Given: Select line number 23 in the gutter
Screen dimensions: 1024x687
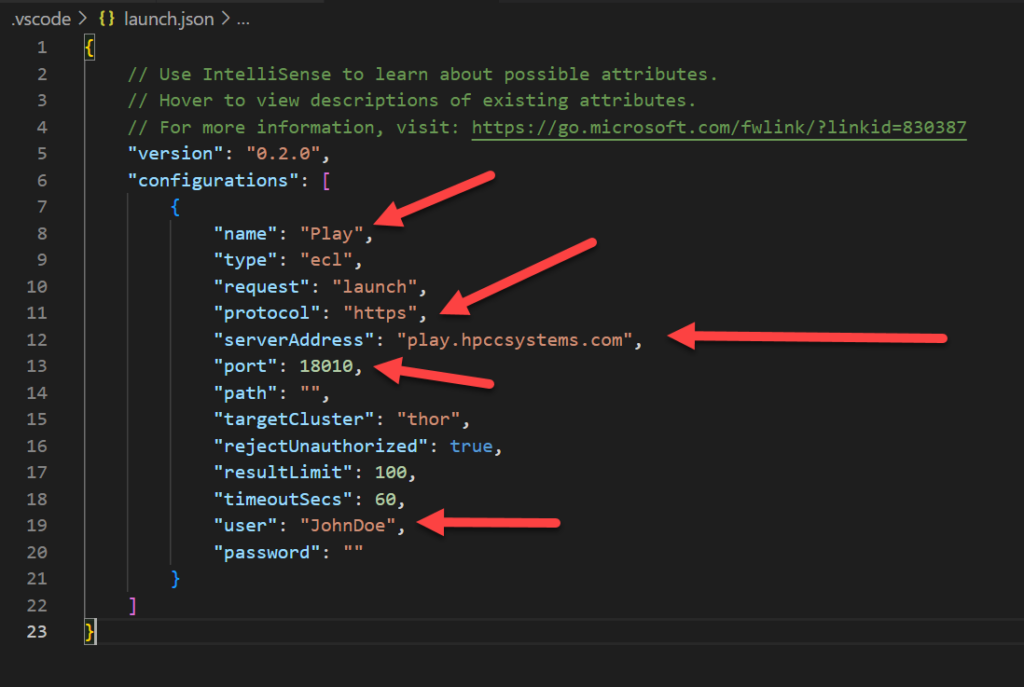Looking at the screenshot, I should click(37, 631).
